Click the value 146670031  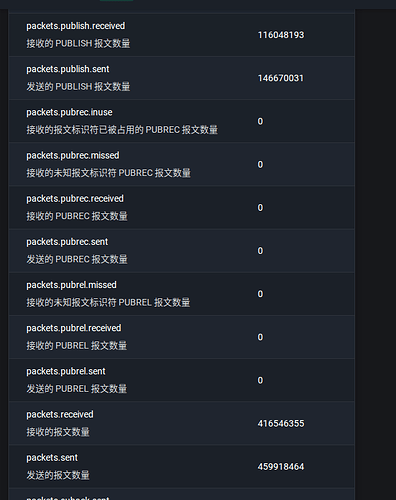281,78
